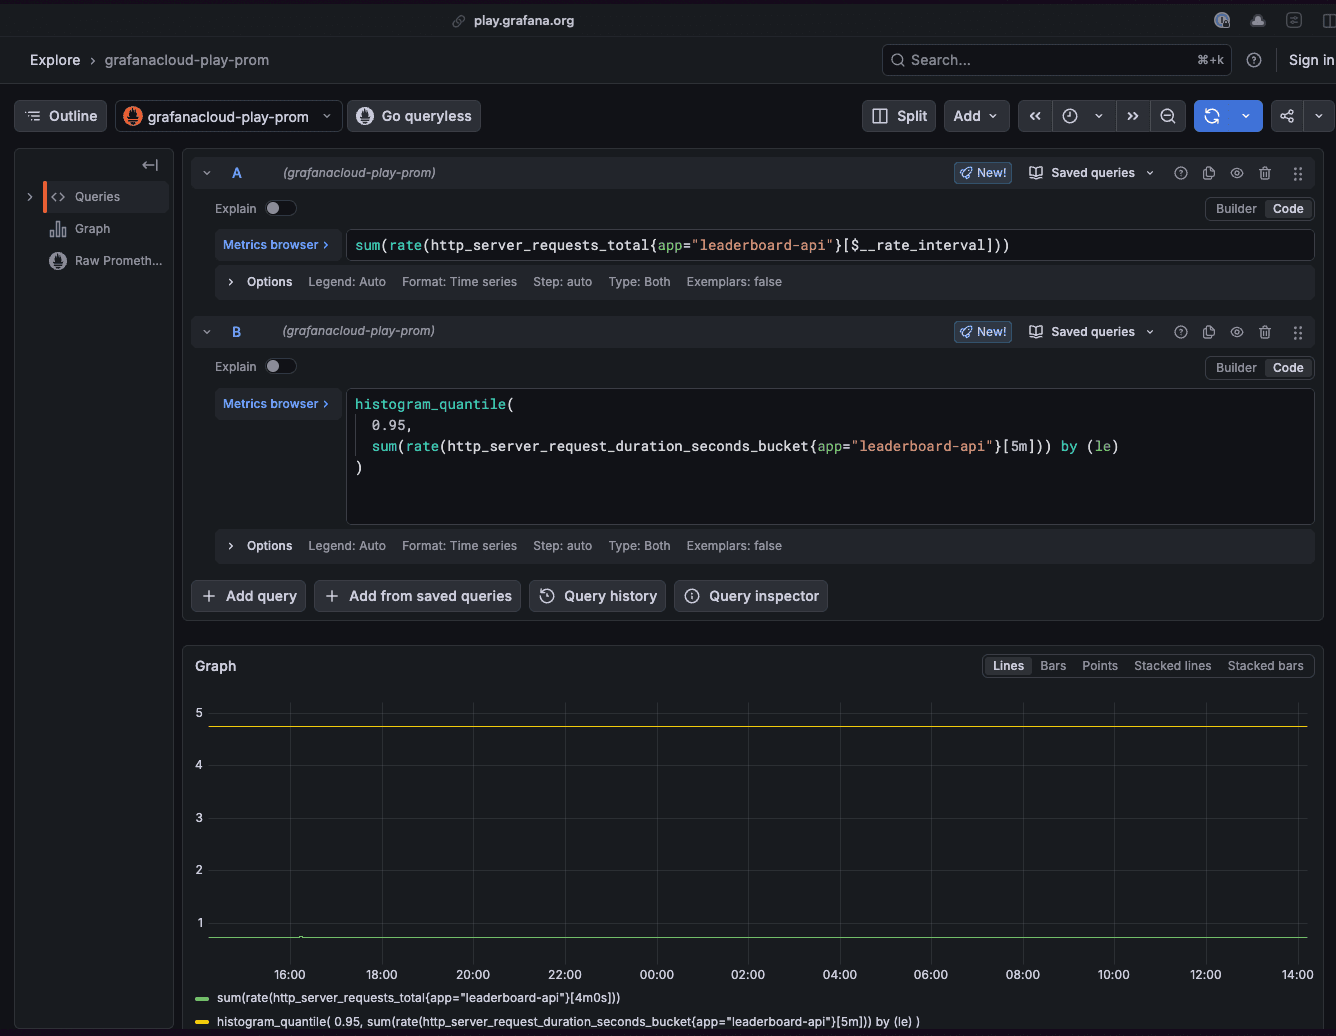Click the help question mark icon near search
Screen dimensions: 1336x1036
[1254, 60]
